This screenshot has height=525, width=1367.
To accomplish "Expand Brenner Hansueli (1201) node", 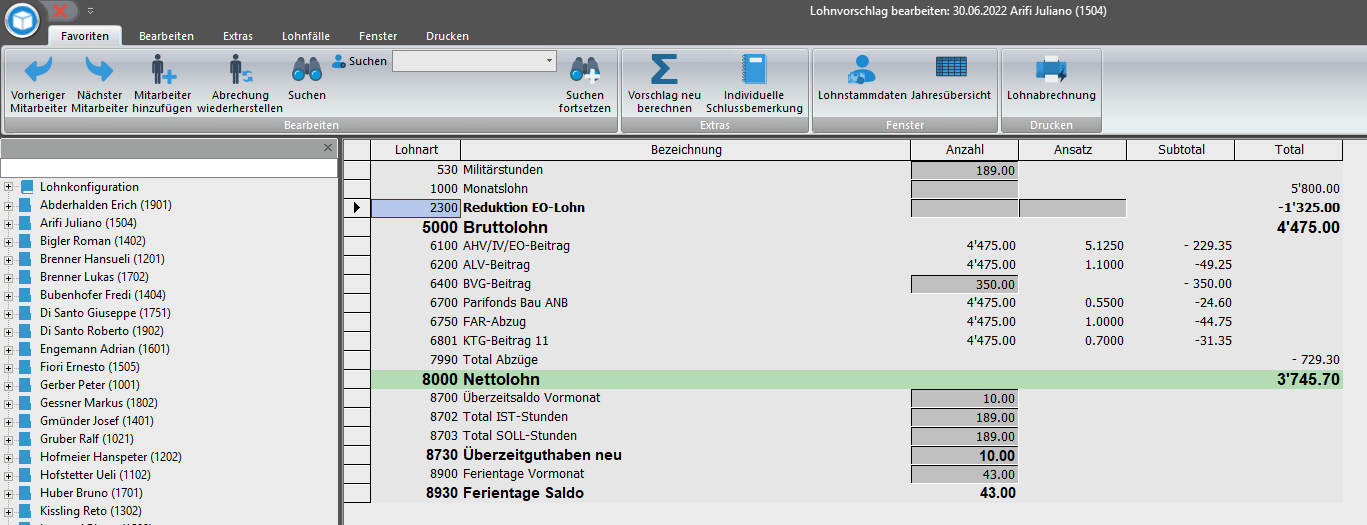I will point(8,259).
